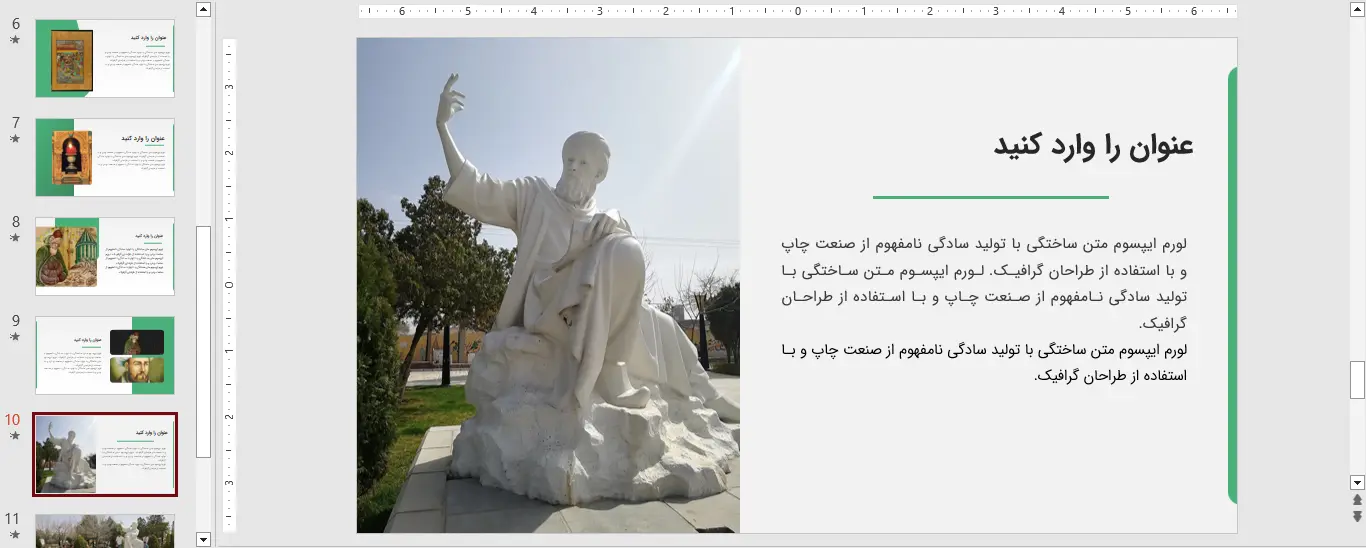Screen dimensions: 1366x548
Task: Click the animation star under slide 10
Action: [14, 436]
